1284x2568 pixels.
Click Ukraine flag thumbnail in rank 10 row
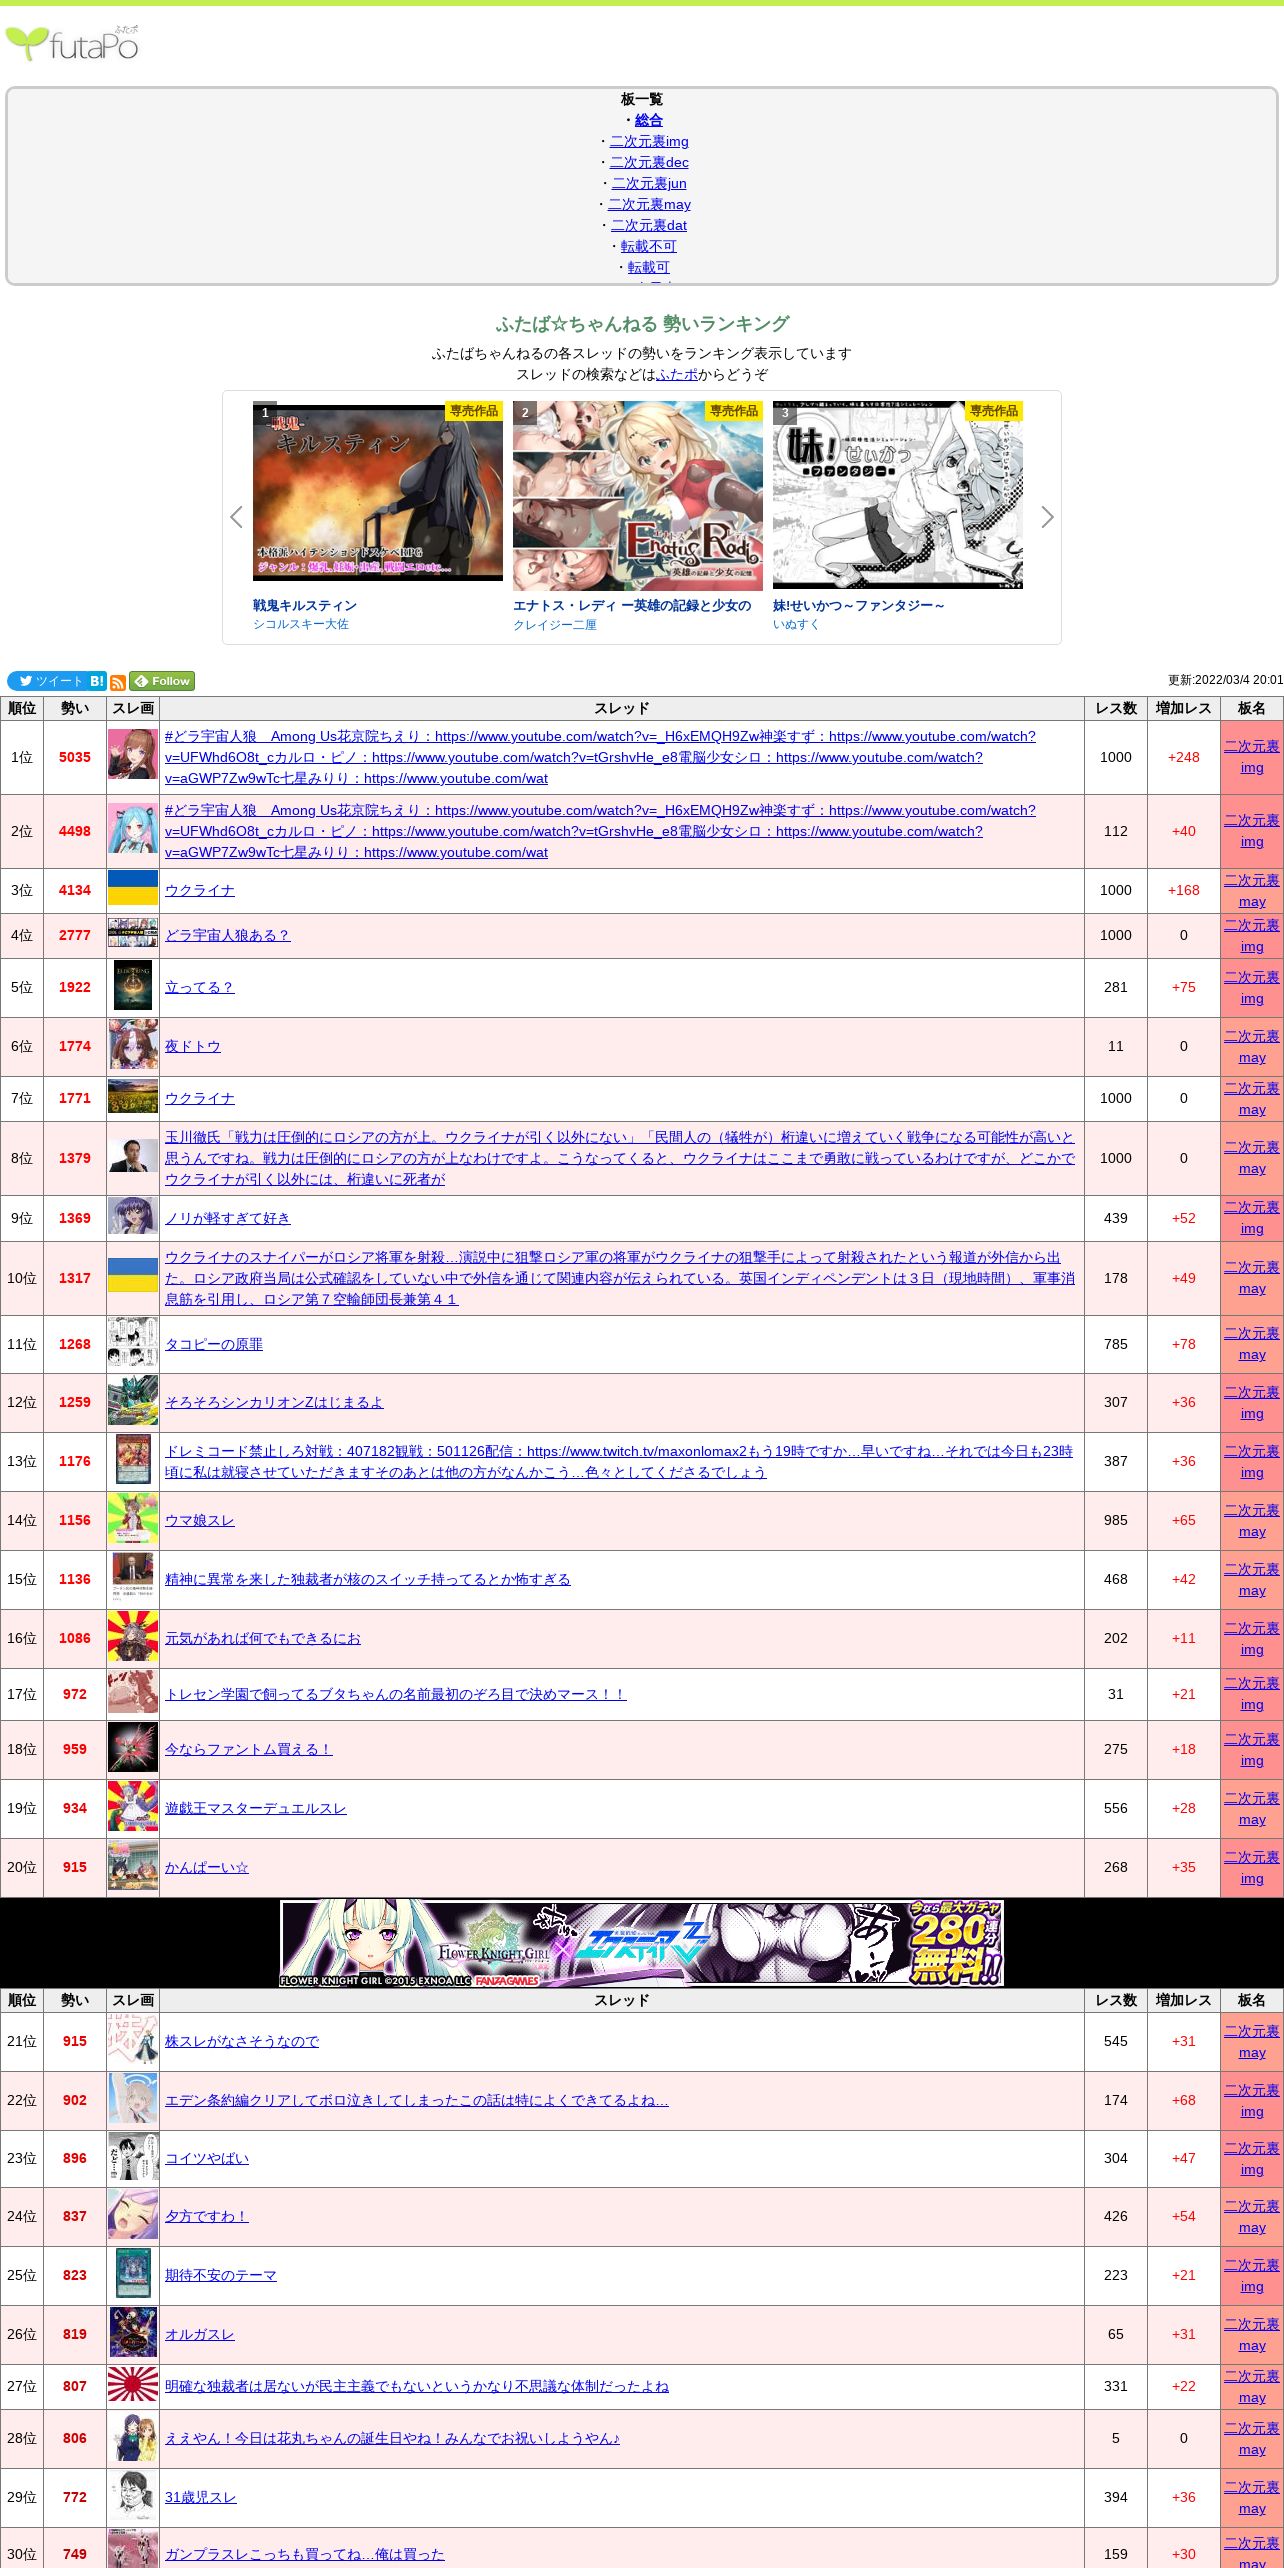[133, 1275]
